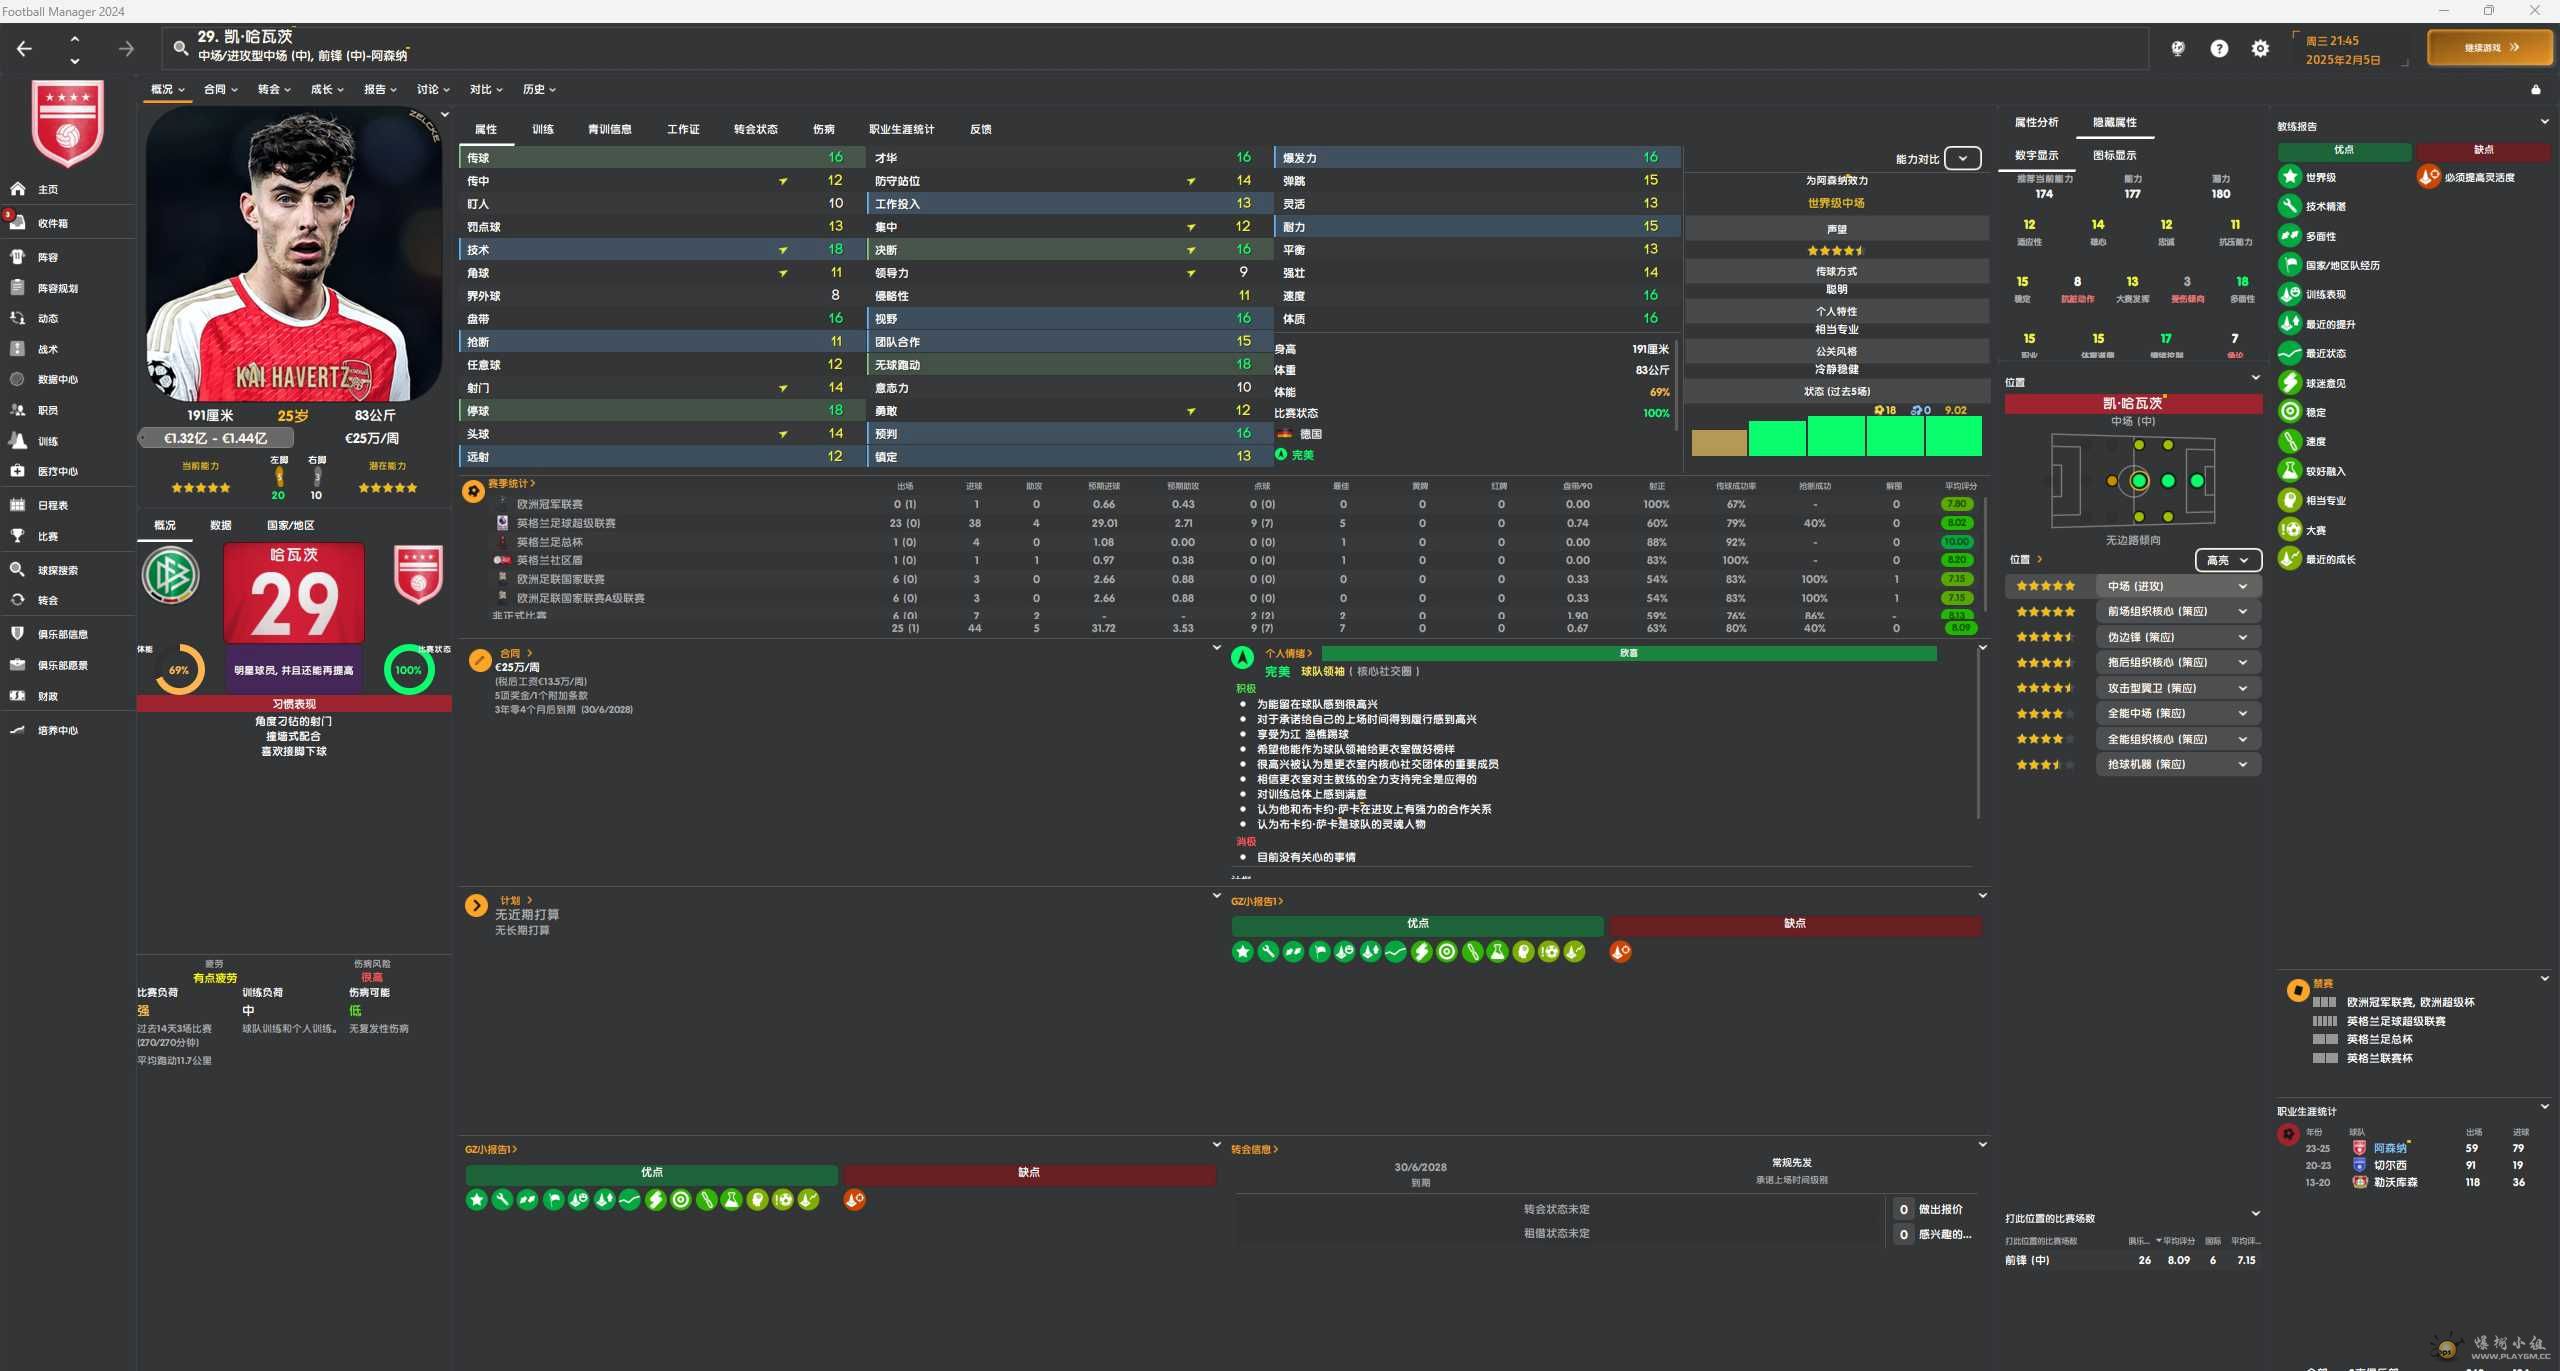Expand the 中场 (进攻) role dropdown
The height and width of the screenshot is (1371, 2560).
pyautogui.click(x=2177, y=586)
